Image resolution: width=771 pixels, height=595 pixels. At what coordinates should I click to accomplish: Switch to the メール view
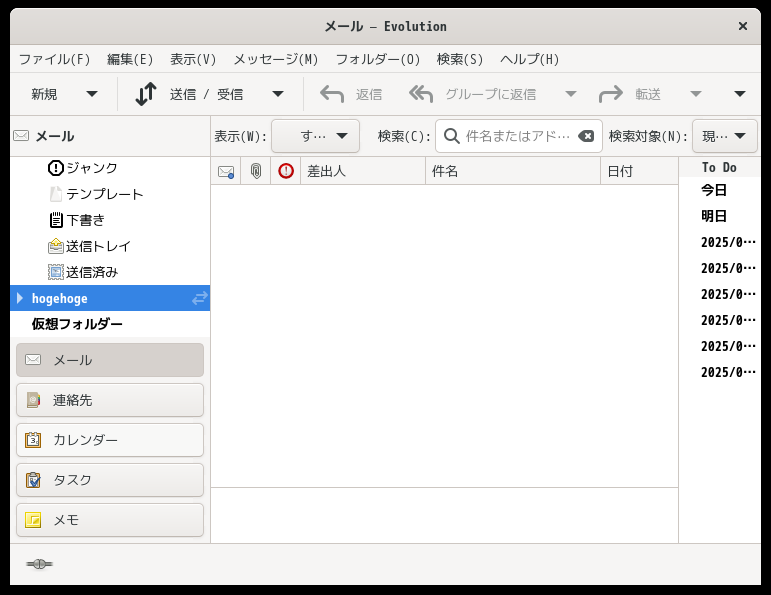(110, 360)
